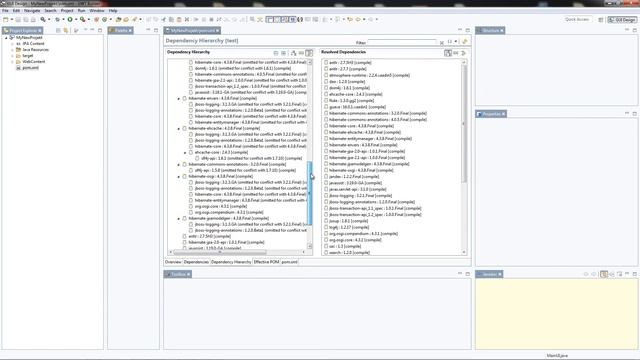Collapse all in Project Explorer toolbar
This screenshot has height=360, width=640.
click(58, 30)
